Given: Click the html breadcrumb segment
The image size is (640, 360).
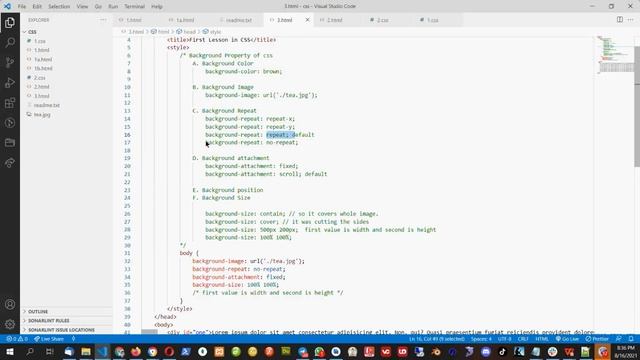Looking at the screenshot, I should [x=160, y=31].
